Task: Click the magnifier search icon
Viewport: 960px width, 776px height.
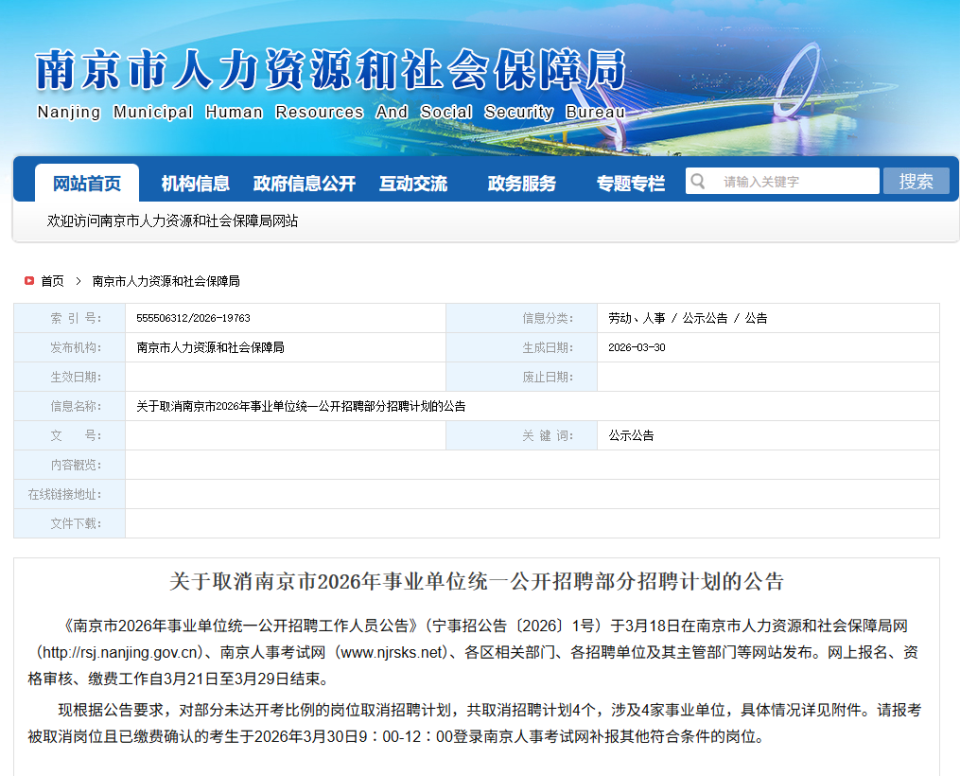Action: tap(697, 181)
